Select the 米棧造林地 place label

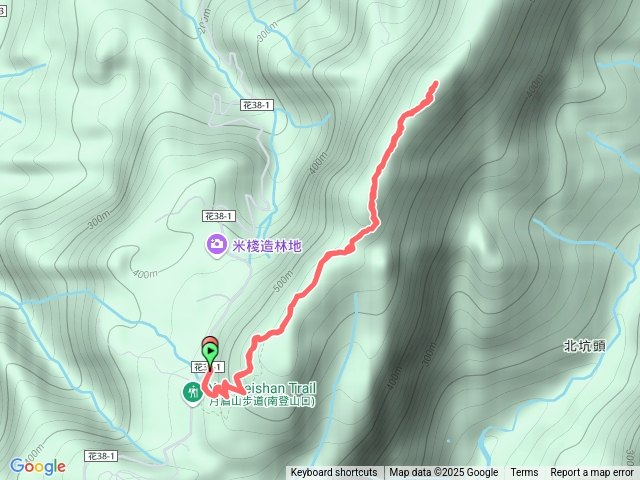point(267,246)
